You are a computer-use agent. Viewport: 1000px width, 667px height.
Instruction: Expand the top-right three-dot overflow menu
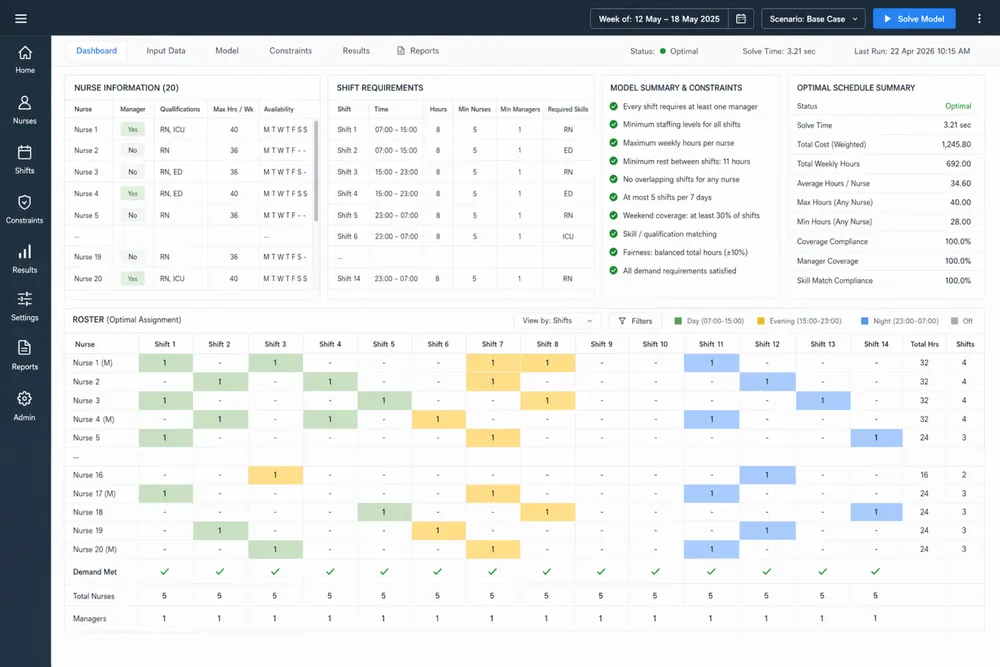pyautogui.click(x=979, y=18)
